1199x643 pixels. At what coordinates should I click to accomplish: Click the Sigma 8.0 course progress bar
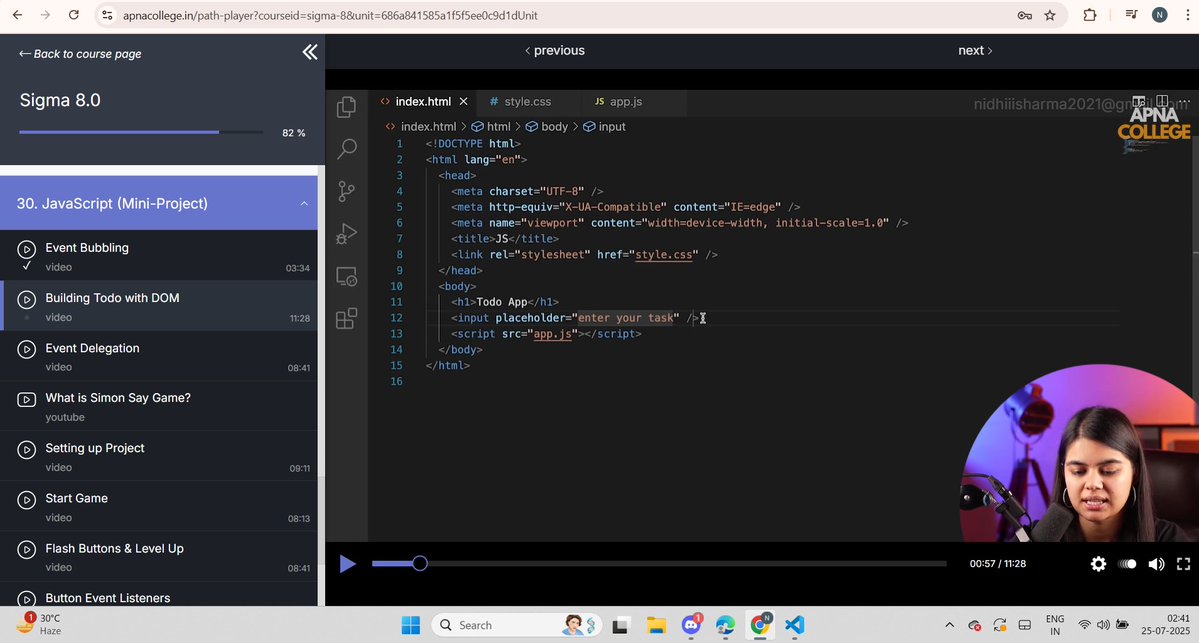coord(141,132)
